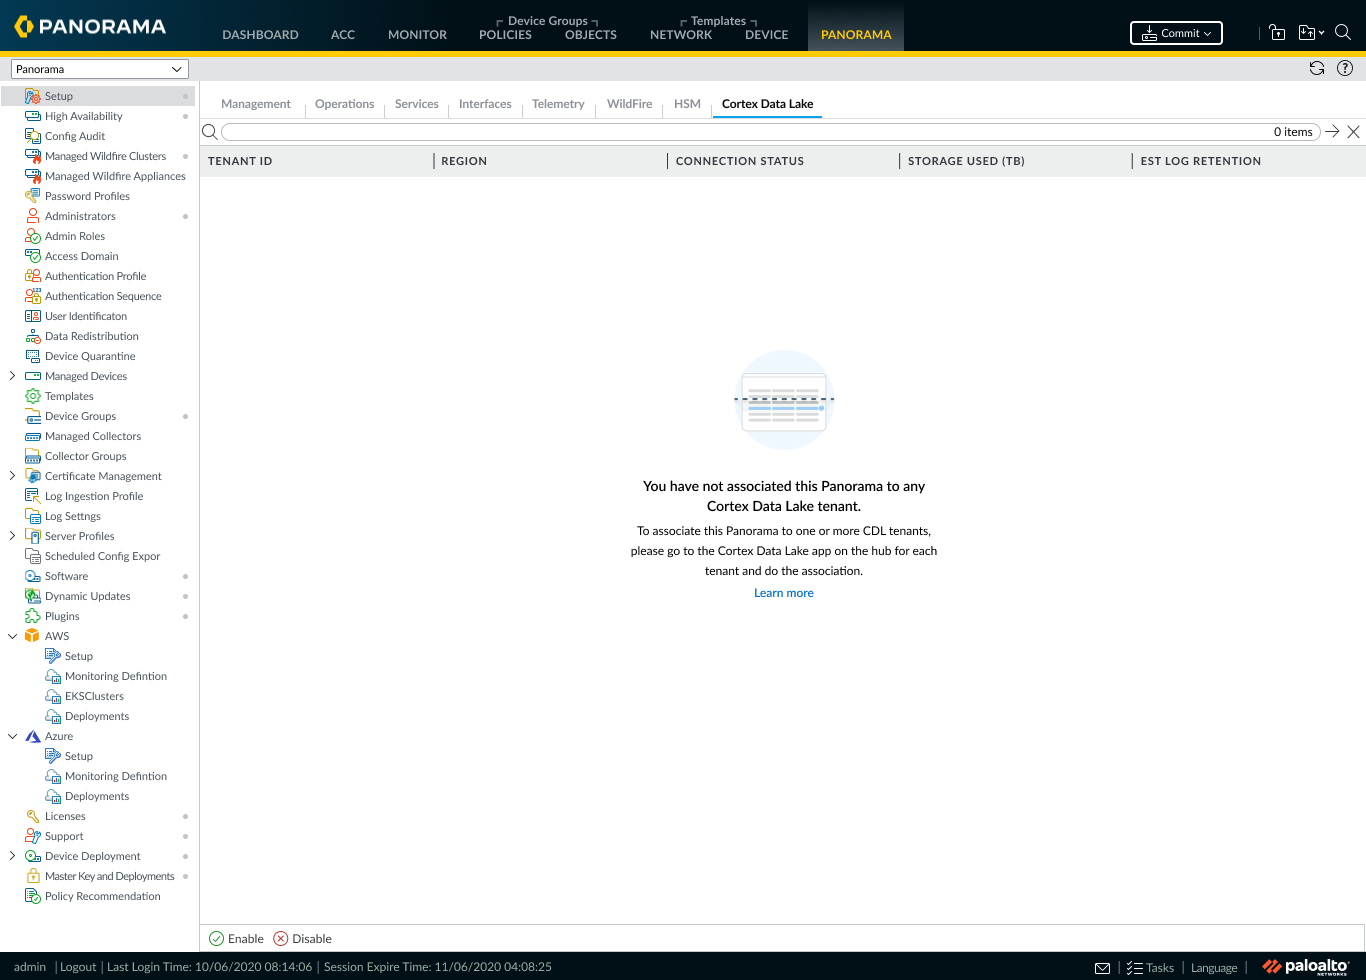1366x980 pixels.
Task: Select EKSClusters under AWS
Action: click(94, 696)
